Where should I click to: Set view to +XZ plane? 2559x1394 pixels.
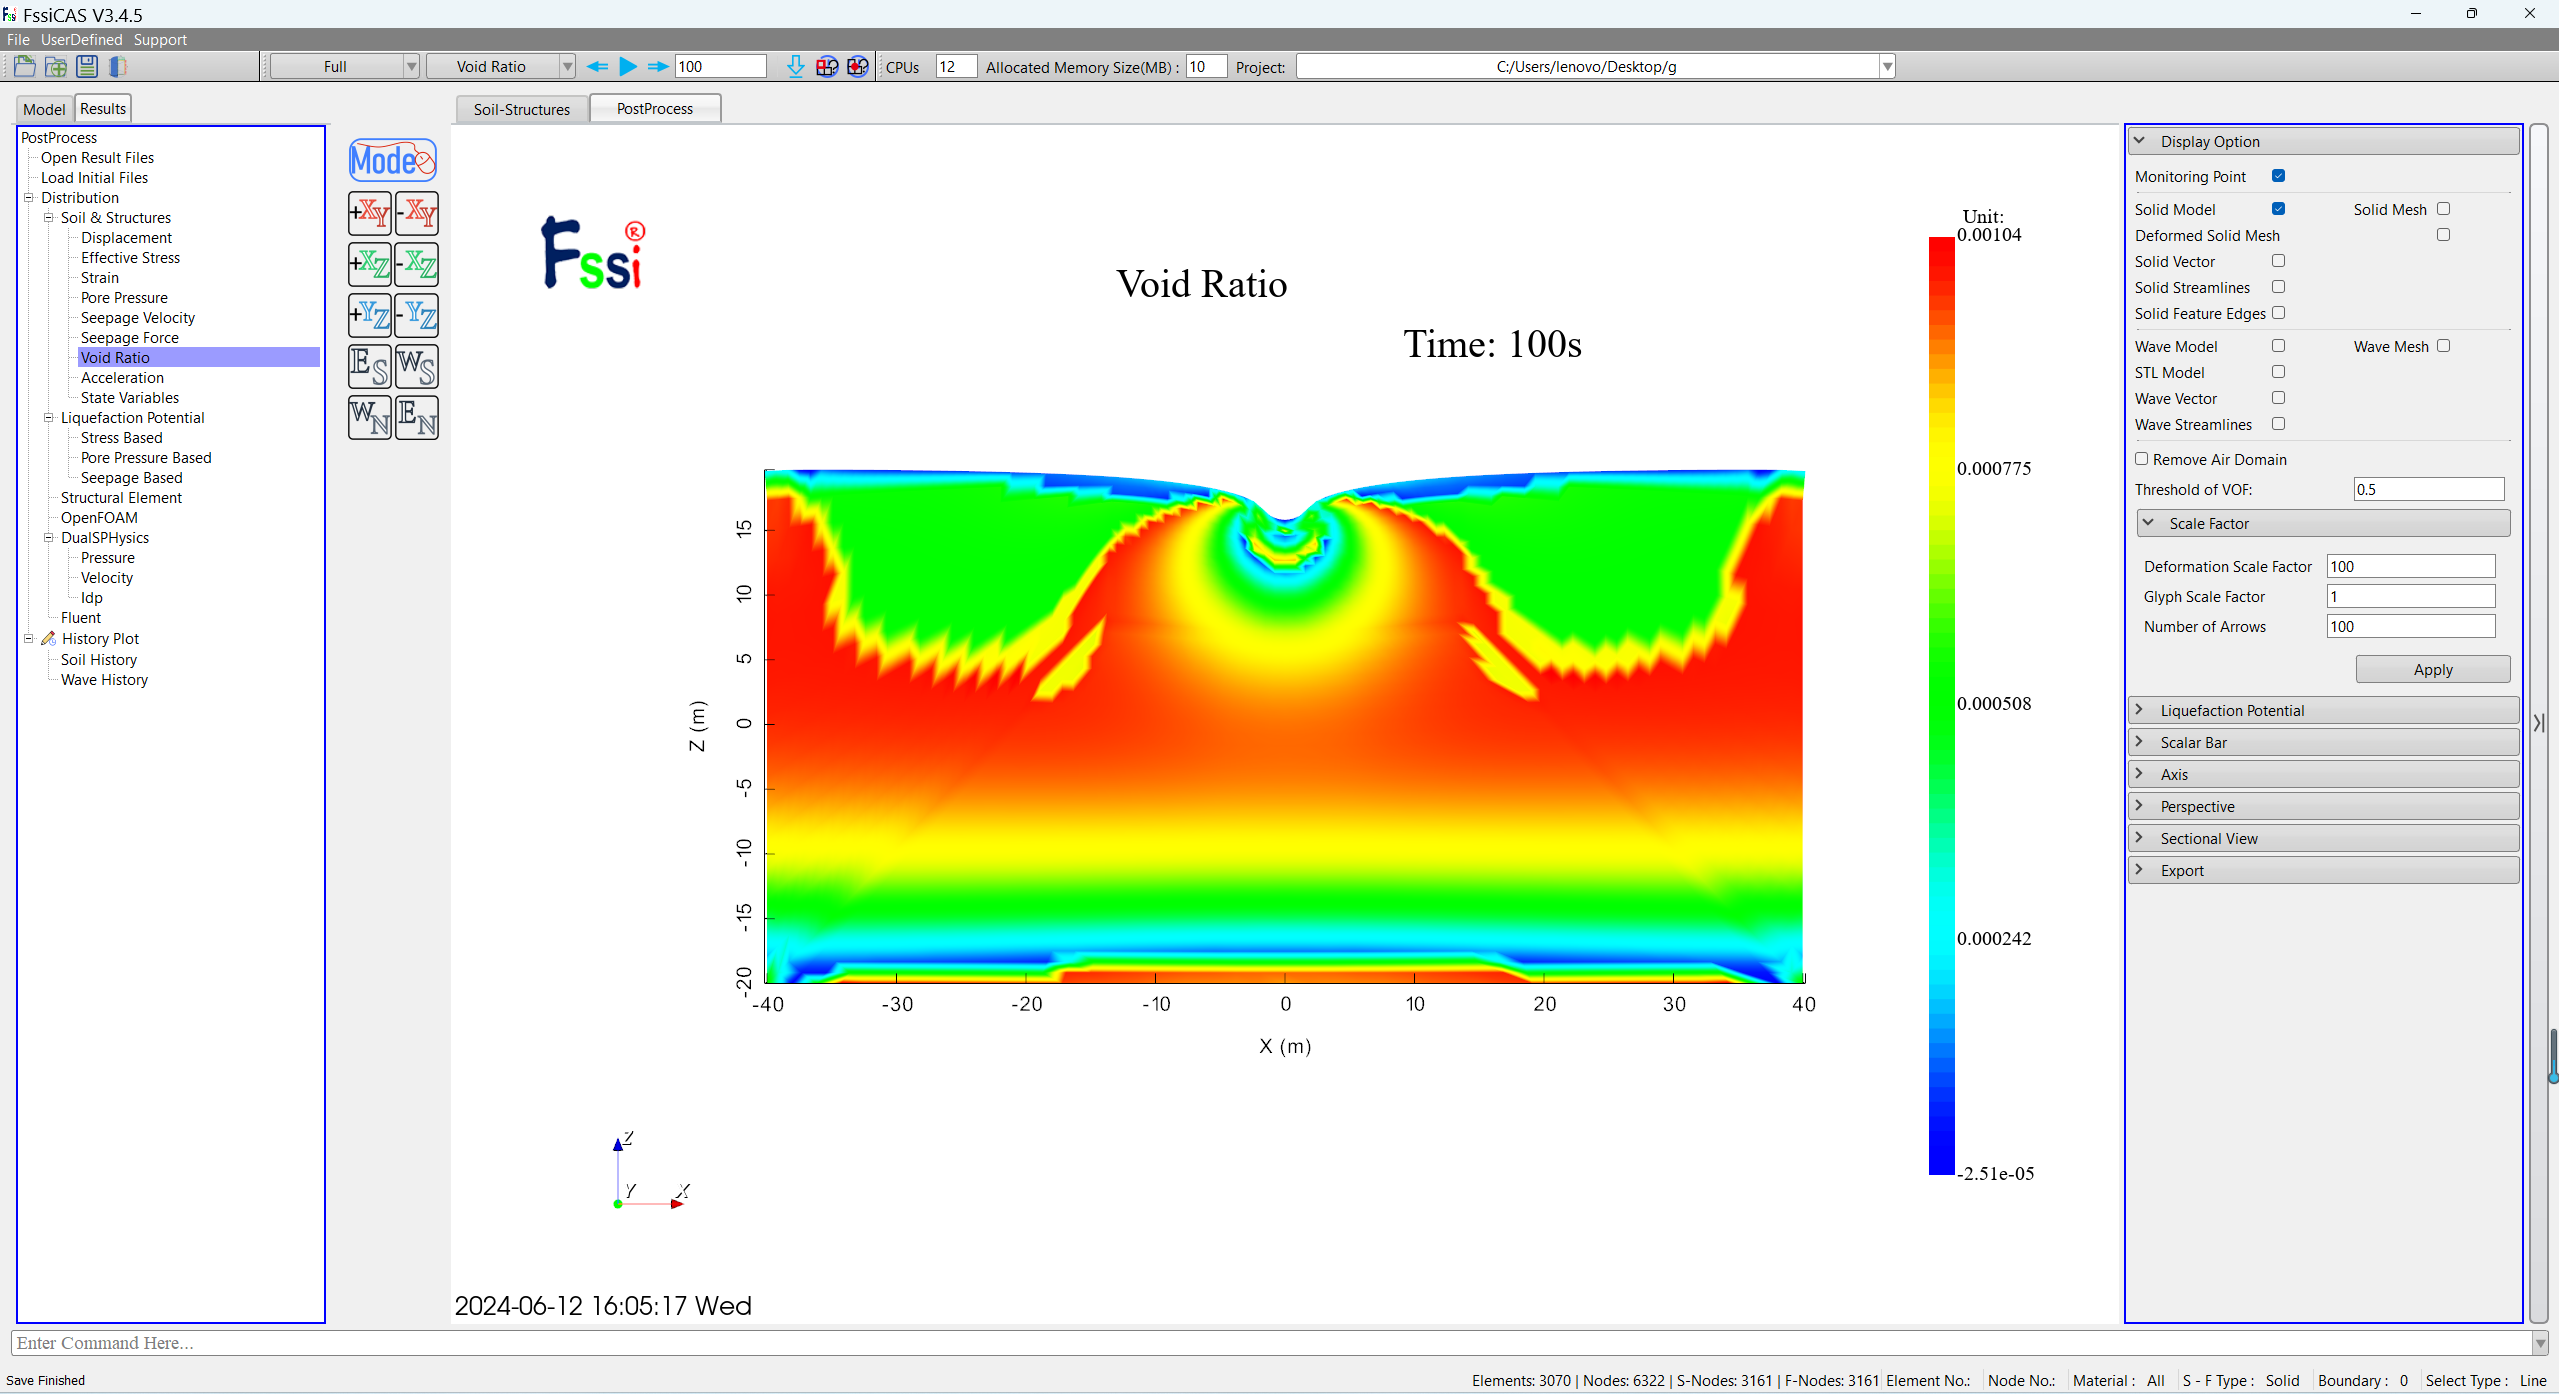(370, 264)
